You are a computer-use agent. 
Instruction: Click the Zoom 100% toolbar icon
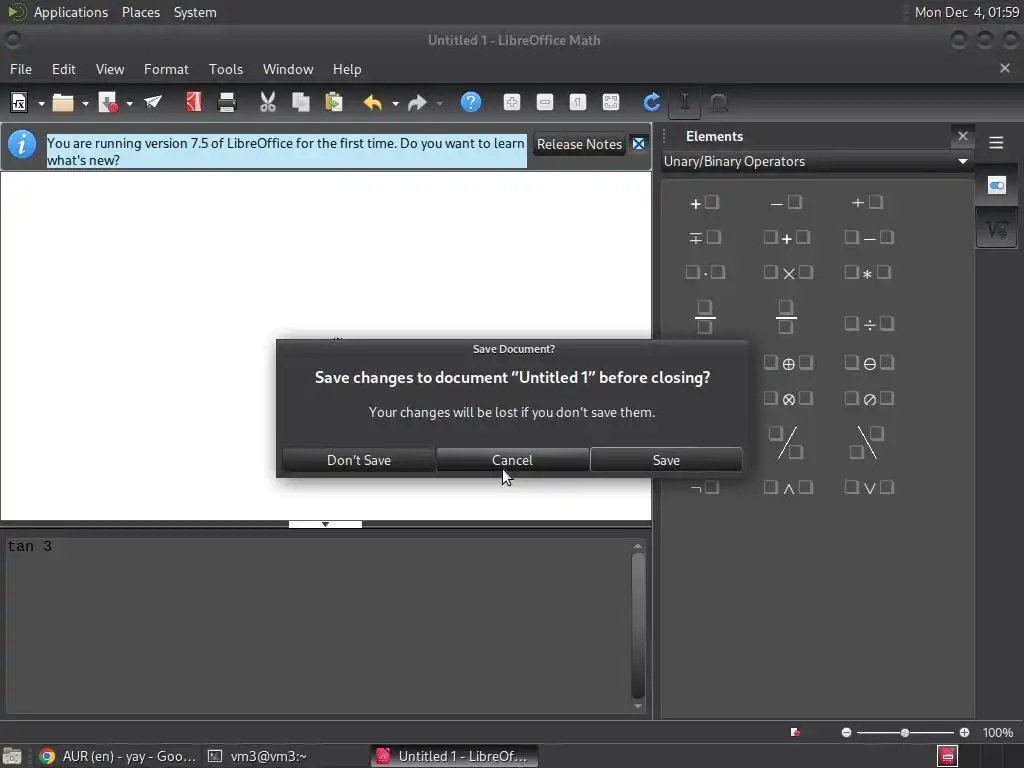pos(578,102)
